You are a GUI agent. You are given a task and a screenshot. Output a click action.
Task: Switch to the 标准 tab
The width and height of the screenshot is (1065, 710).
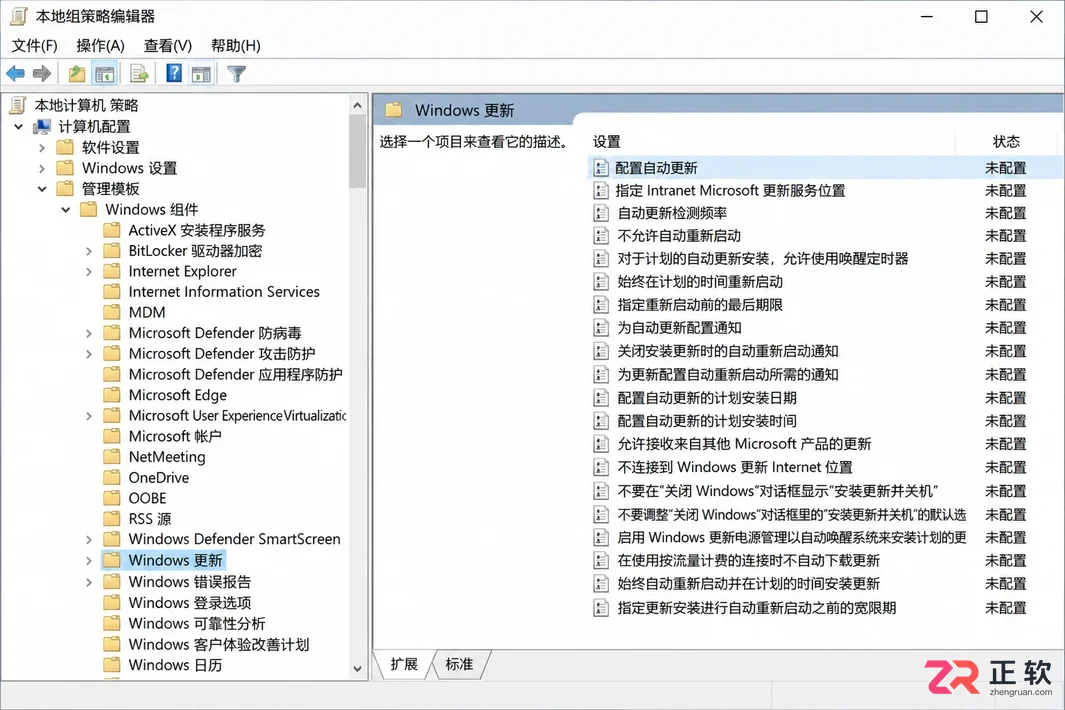(459, 664)
